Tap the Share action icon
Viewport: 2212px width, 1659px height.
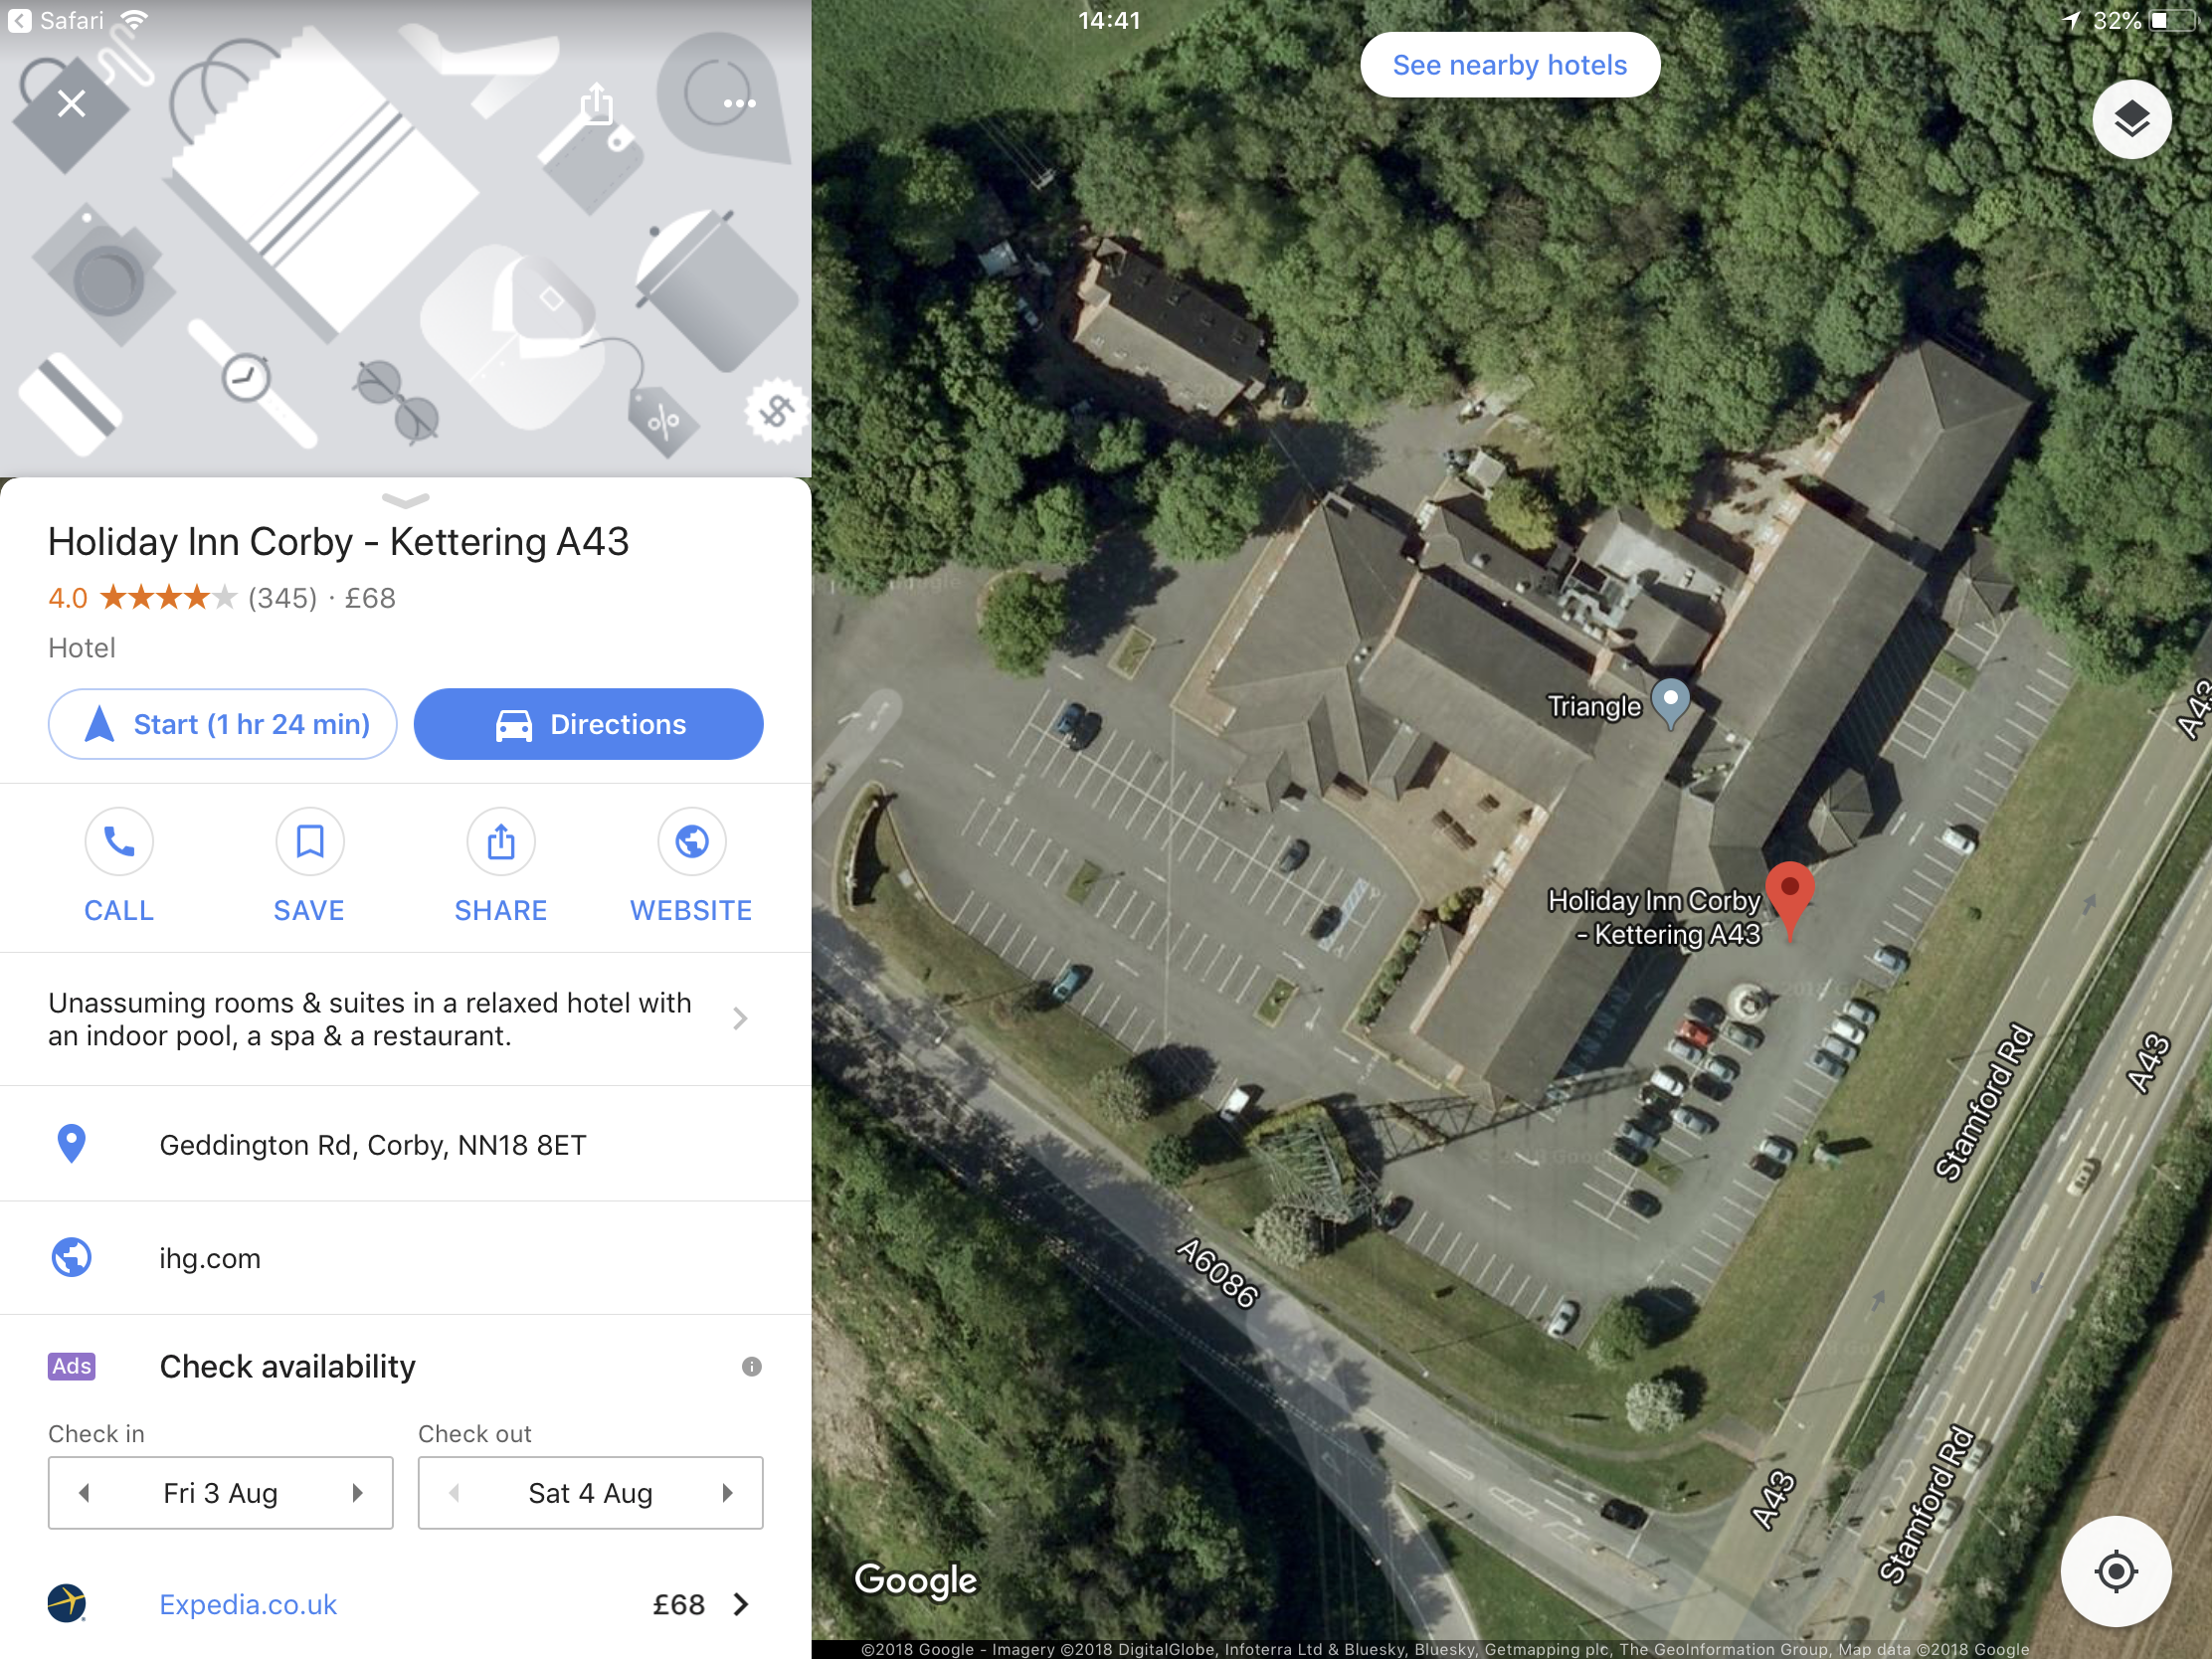(x=501, y=842)
